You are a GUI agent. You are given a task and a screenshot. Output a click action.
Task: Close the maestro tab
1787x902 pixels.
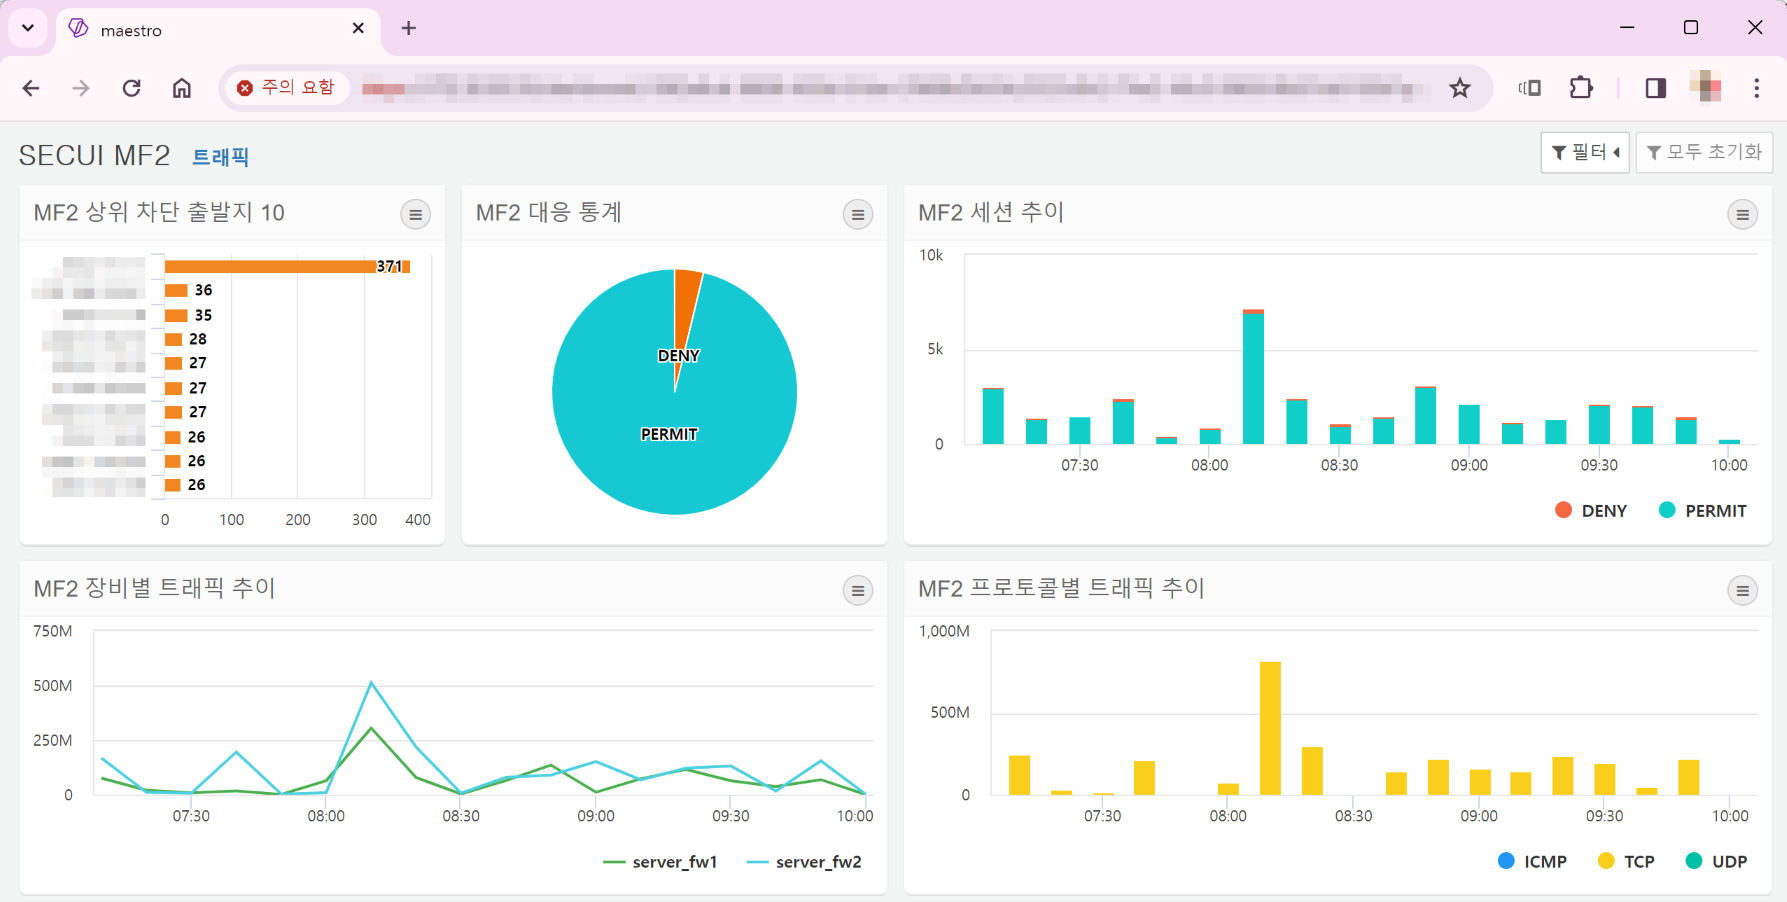pyautogui.click(x=358, y=29)
